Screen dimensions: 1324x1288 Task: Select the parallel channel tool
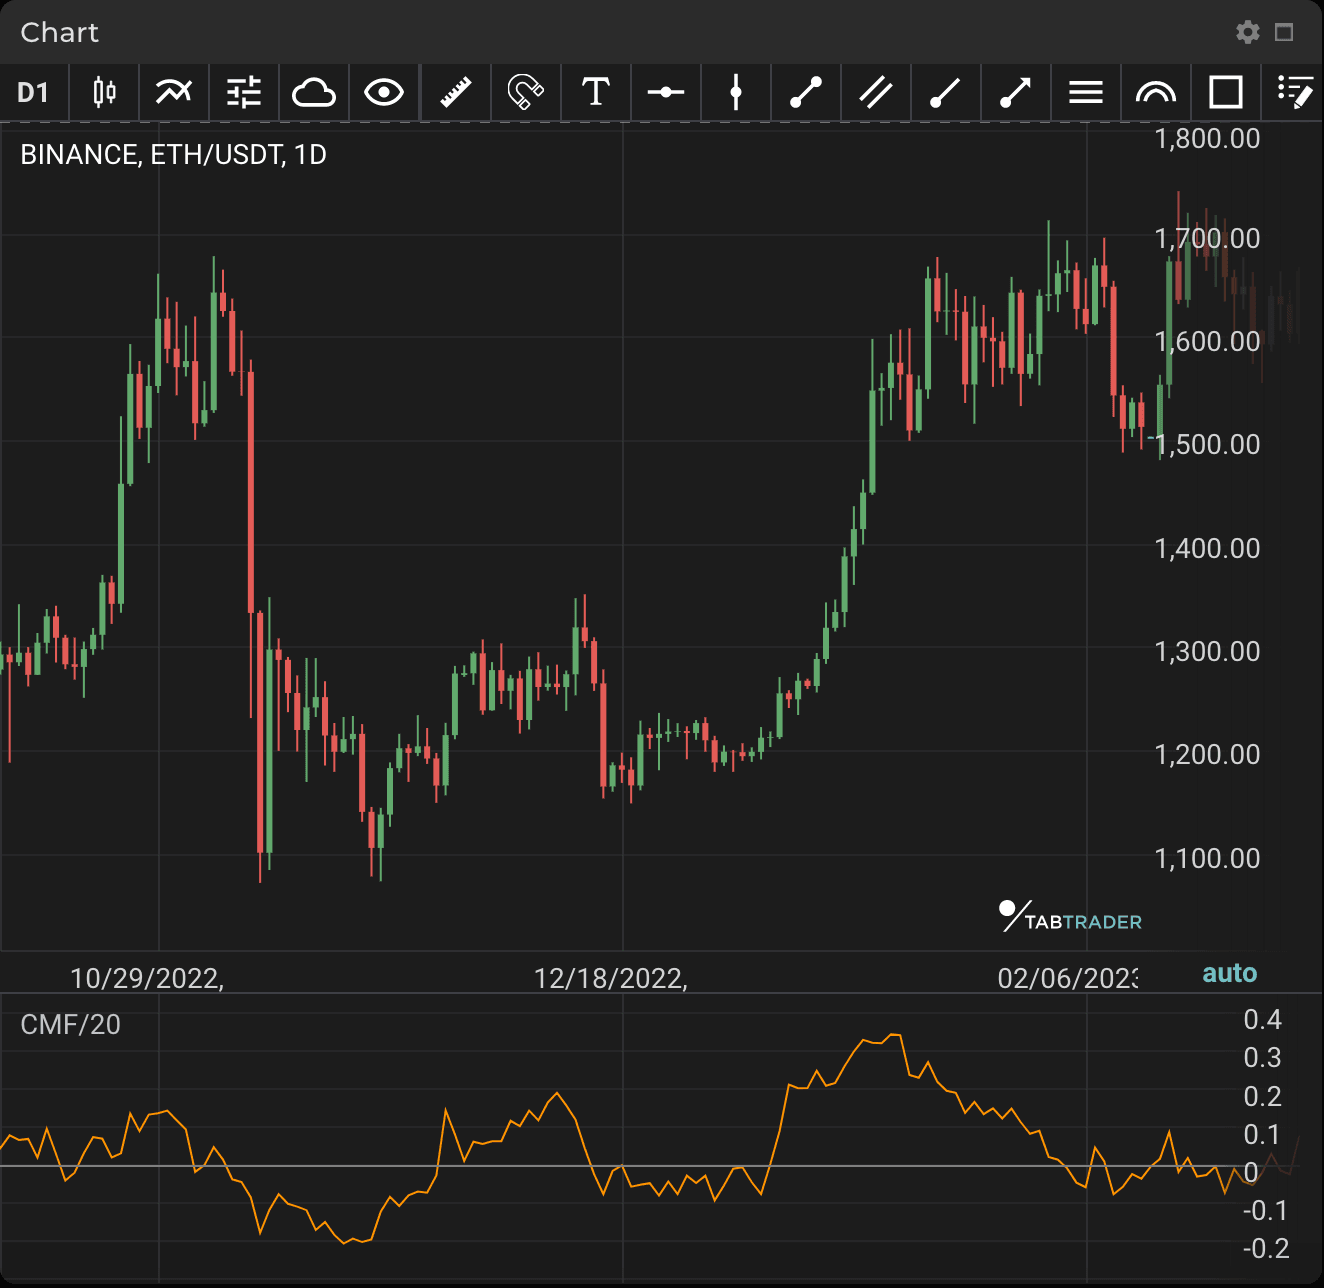876,93
